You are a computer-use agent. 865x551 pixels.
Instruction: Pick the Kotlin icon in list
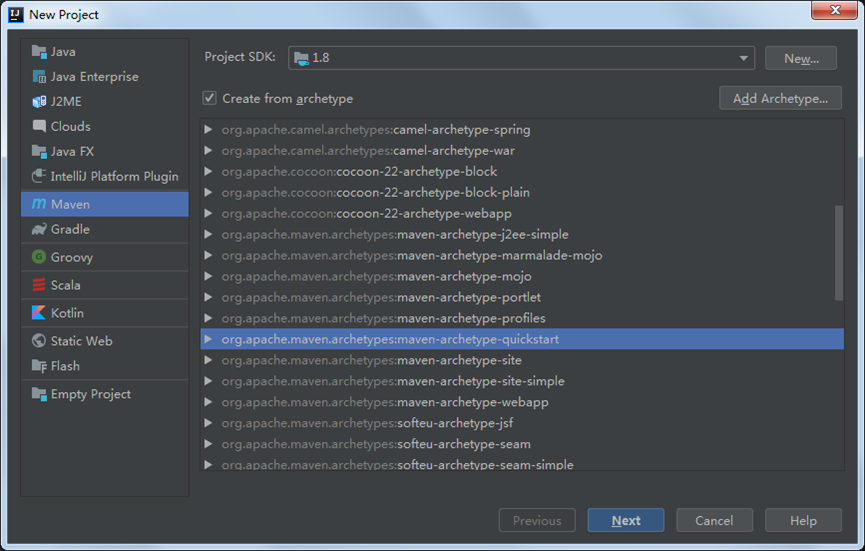(x=39, y=314)
